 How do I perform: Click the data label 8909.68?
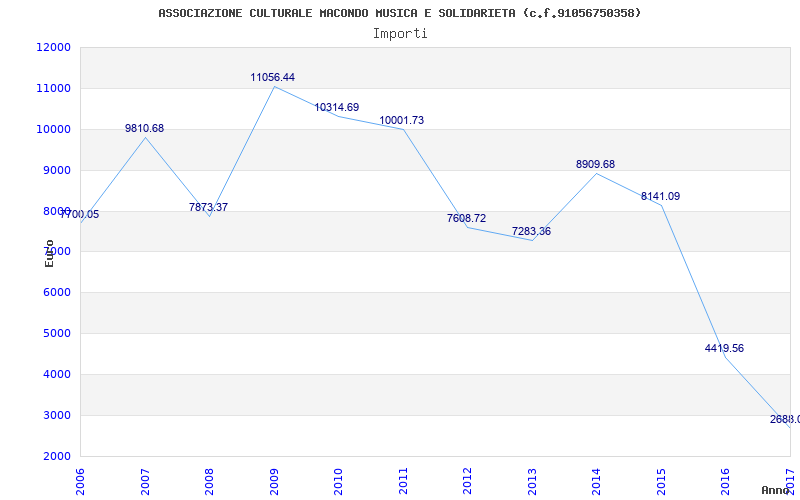595,165
